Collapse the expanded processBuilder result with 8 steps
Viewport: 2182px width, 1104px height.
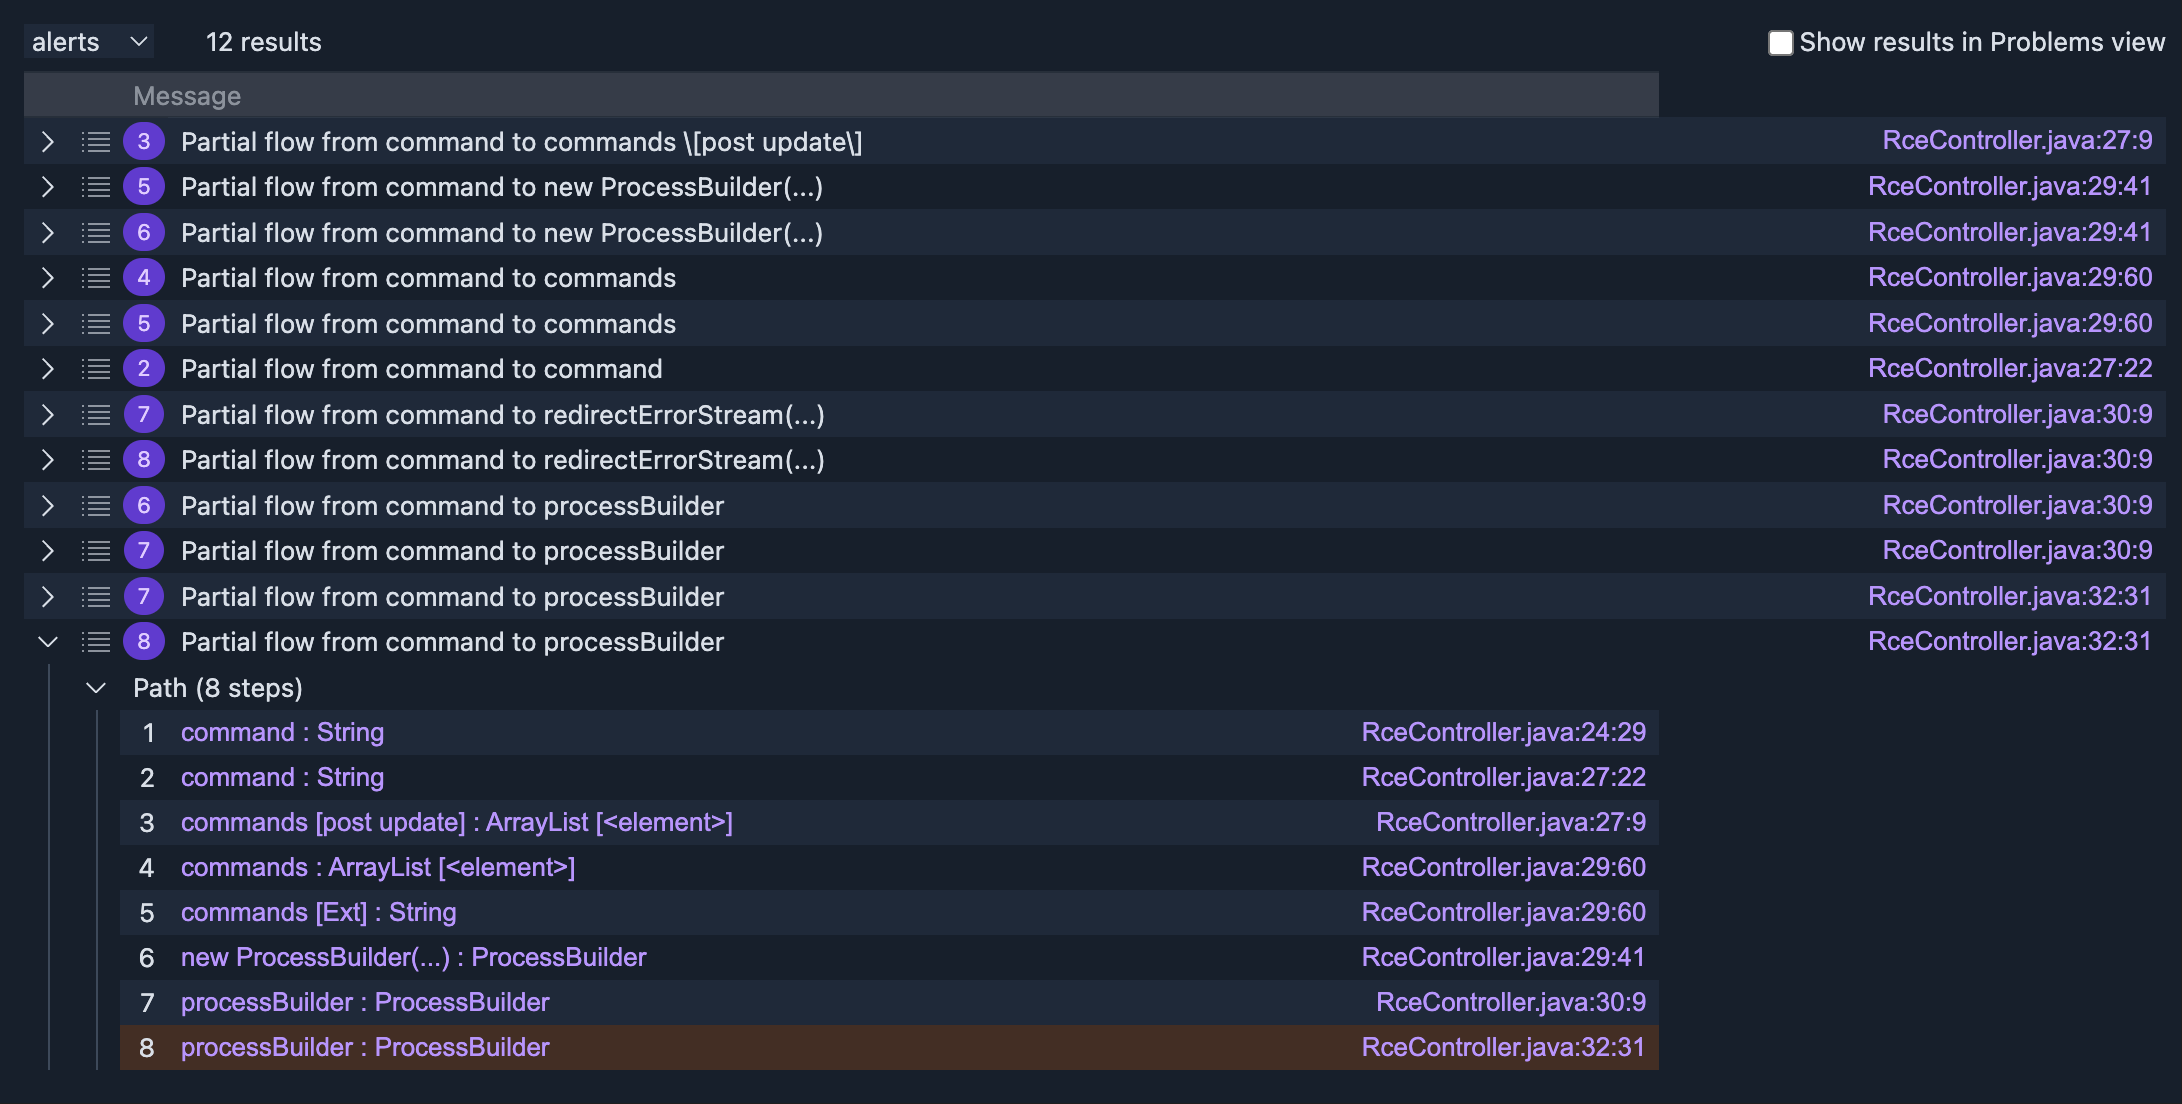point(47,642)
